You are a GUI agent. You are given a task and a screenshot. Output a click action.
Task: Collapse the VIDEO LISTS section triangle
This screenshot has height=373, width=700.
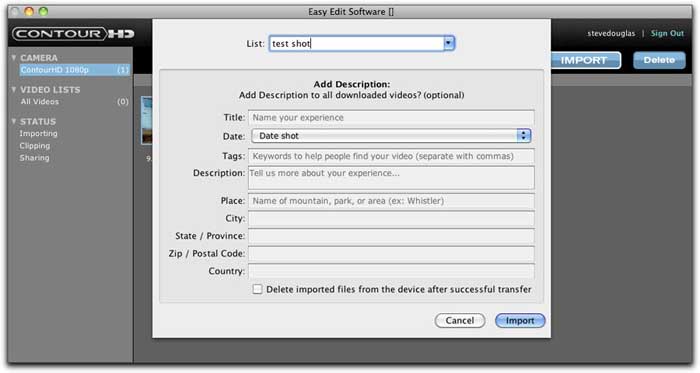click(14, 89)
